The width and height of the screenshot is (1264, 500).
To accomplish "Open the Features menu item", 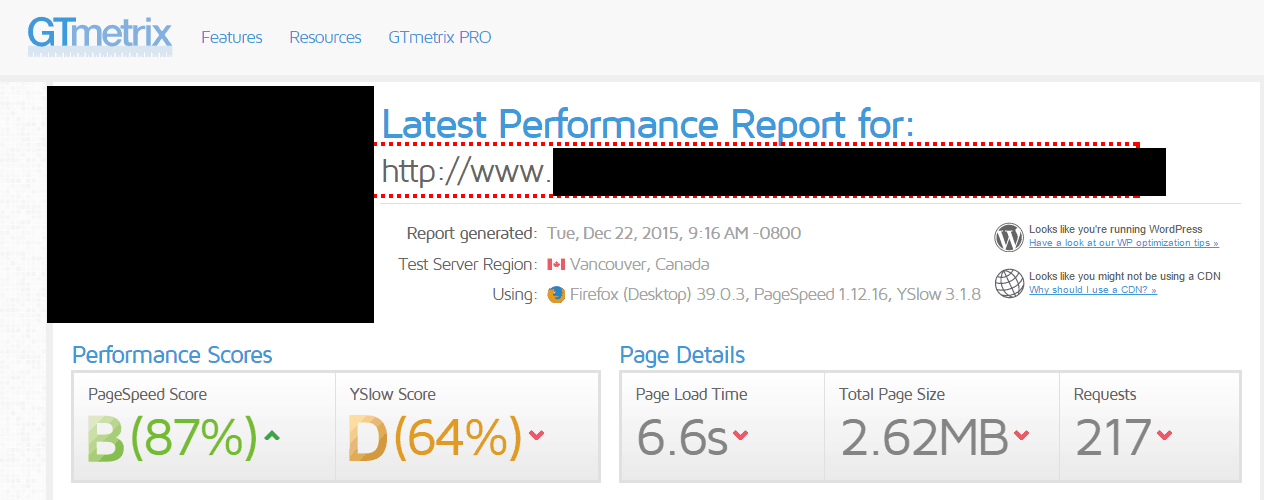I will [232, 38].
